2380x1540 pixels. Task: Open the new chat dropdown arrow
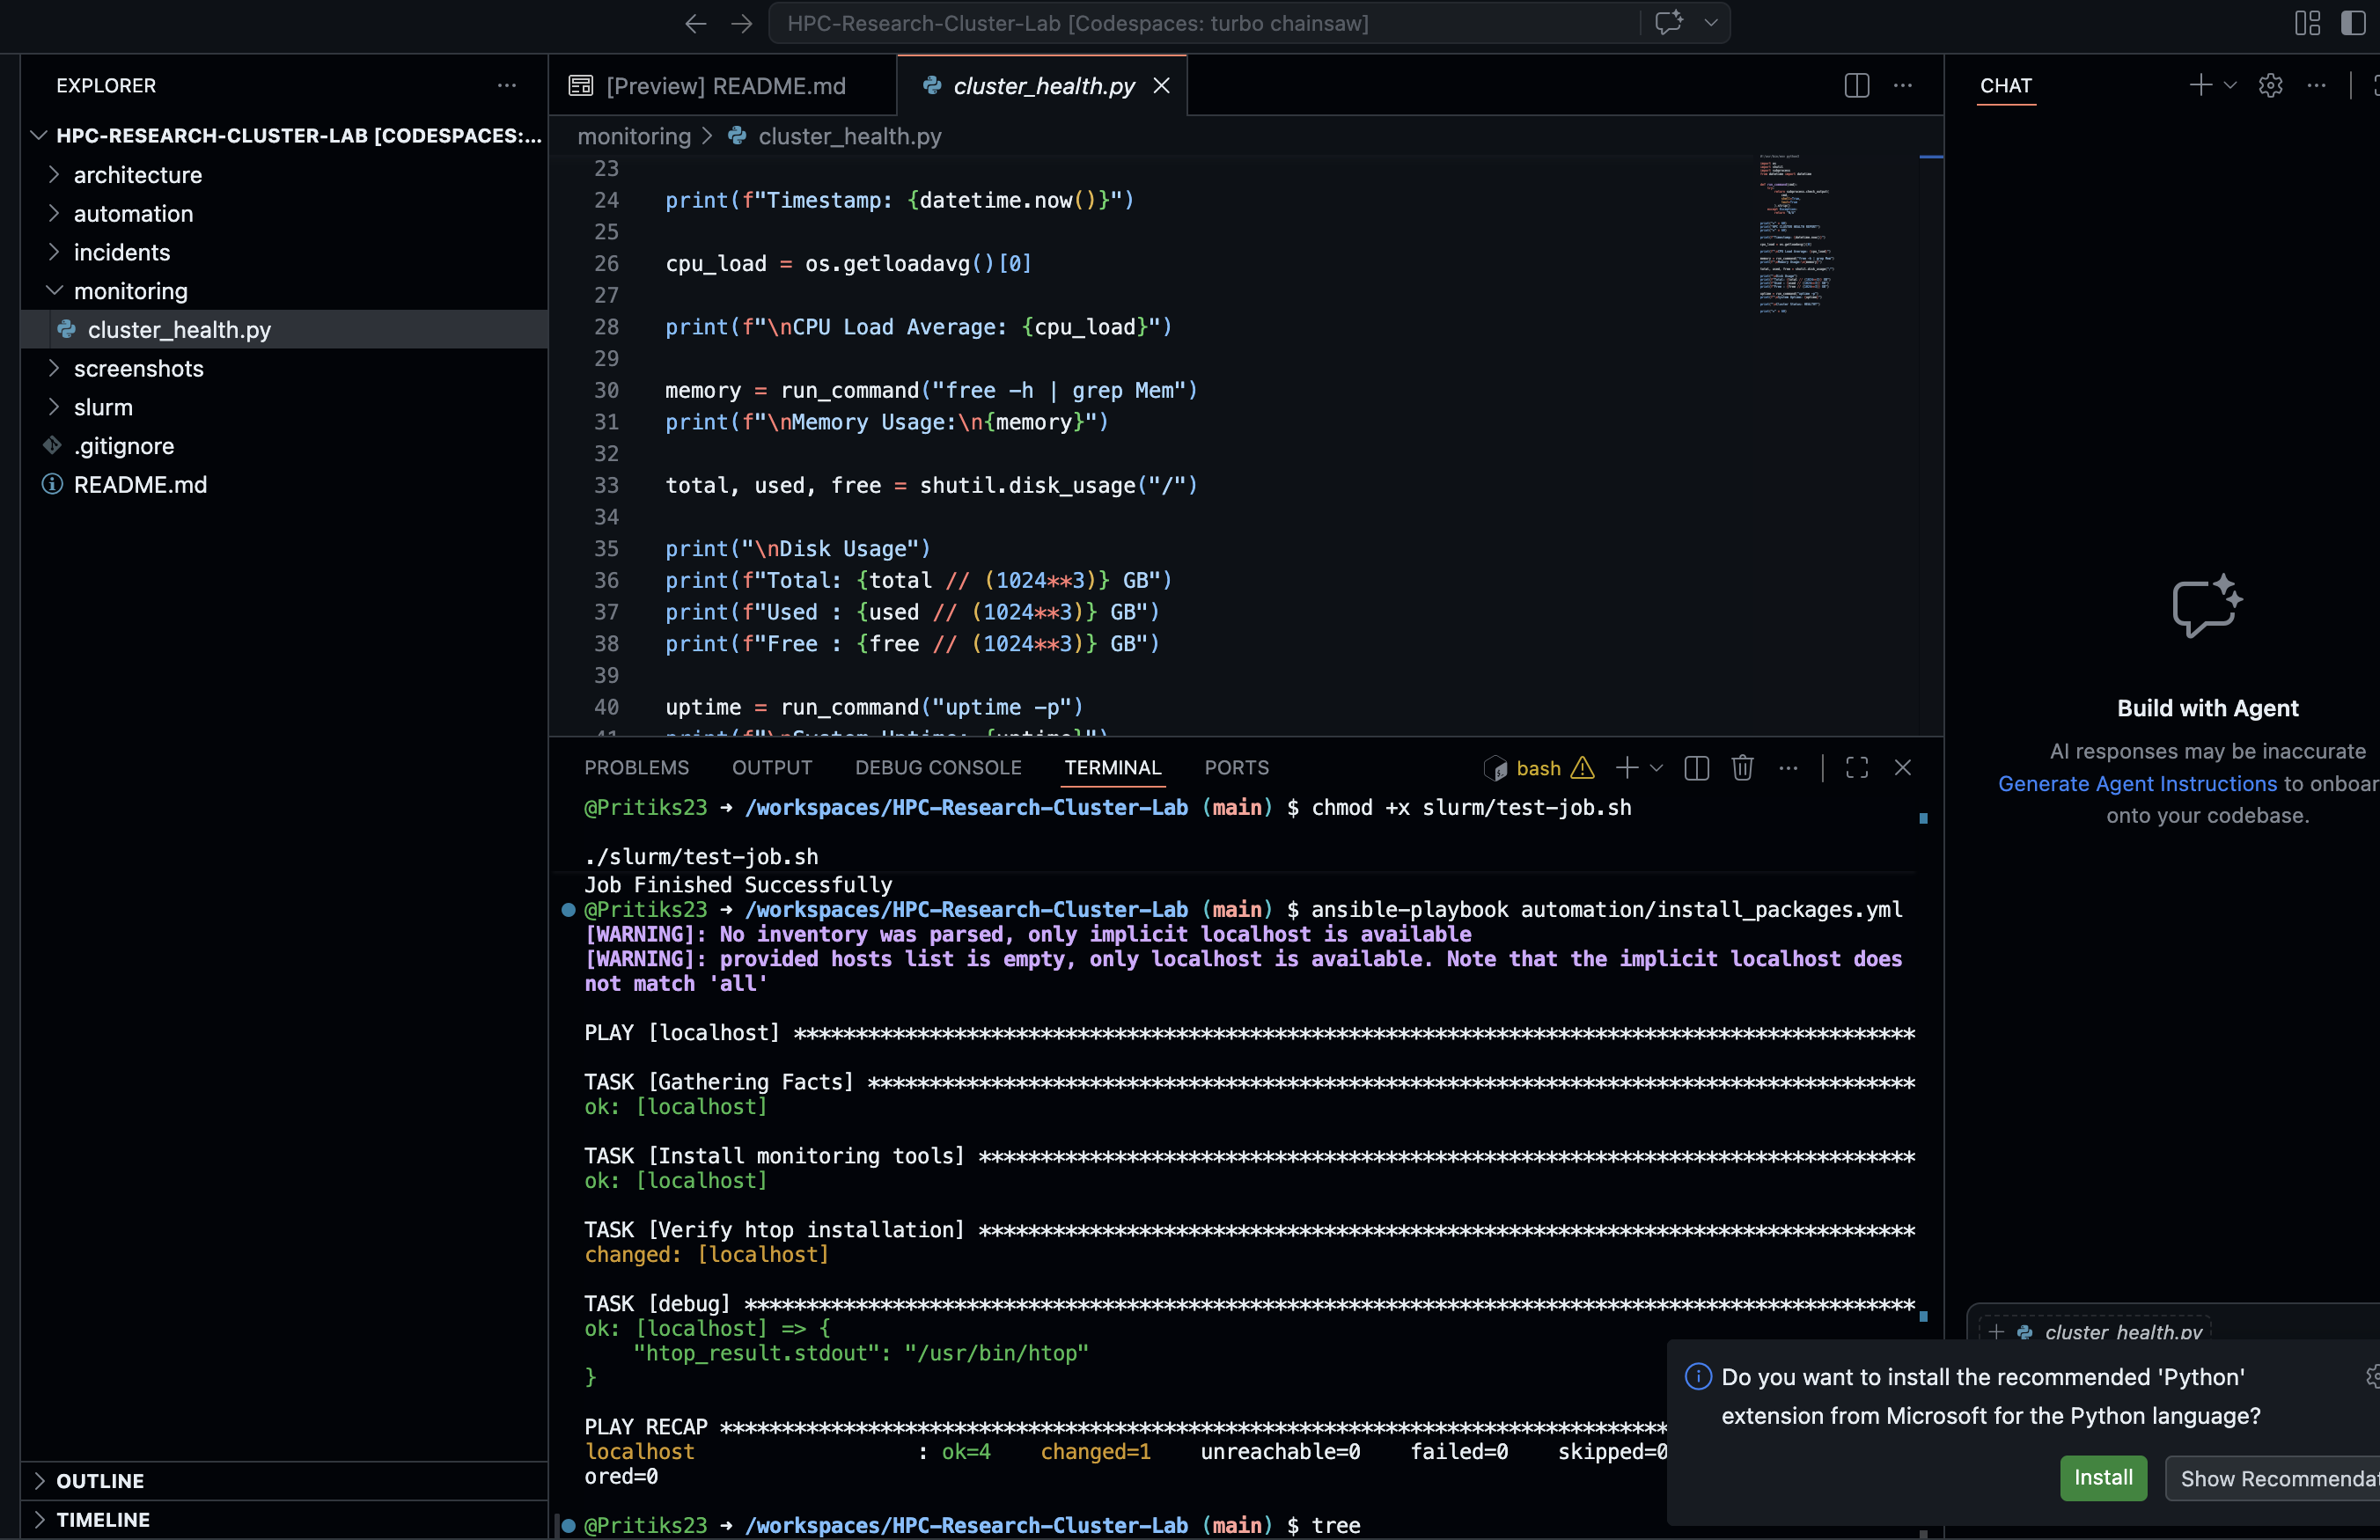(x=2230, y=86)
